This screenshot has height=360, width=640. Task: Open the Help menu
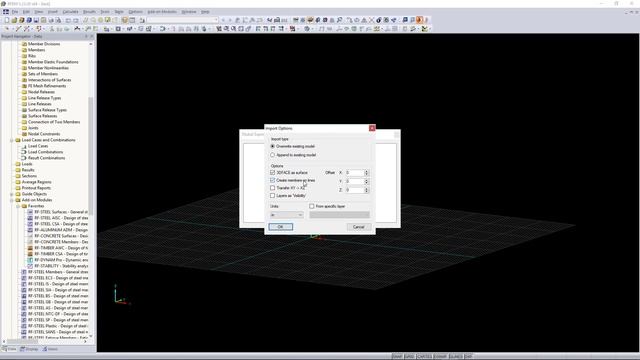click(205, 12)
